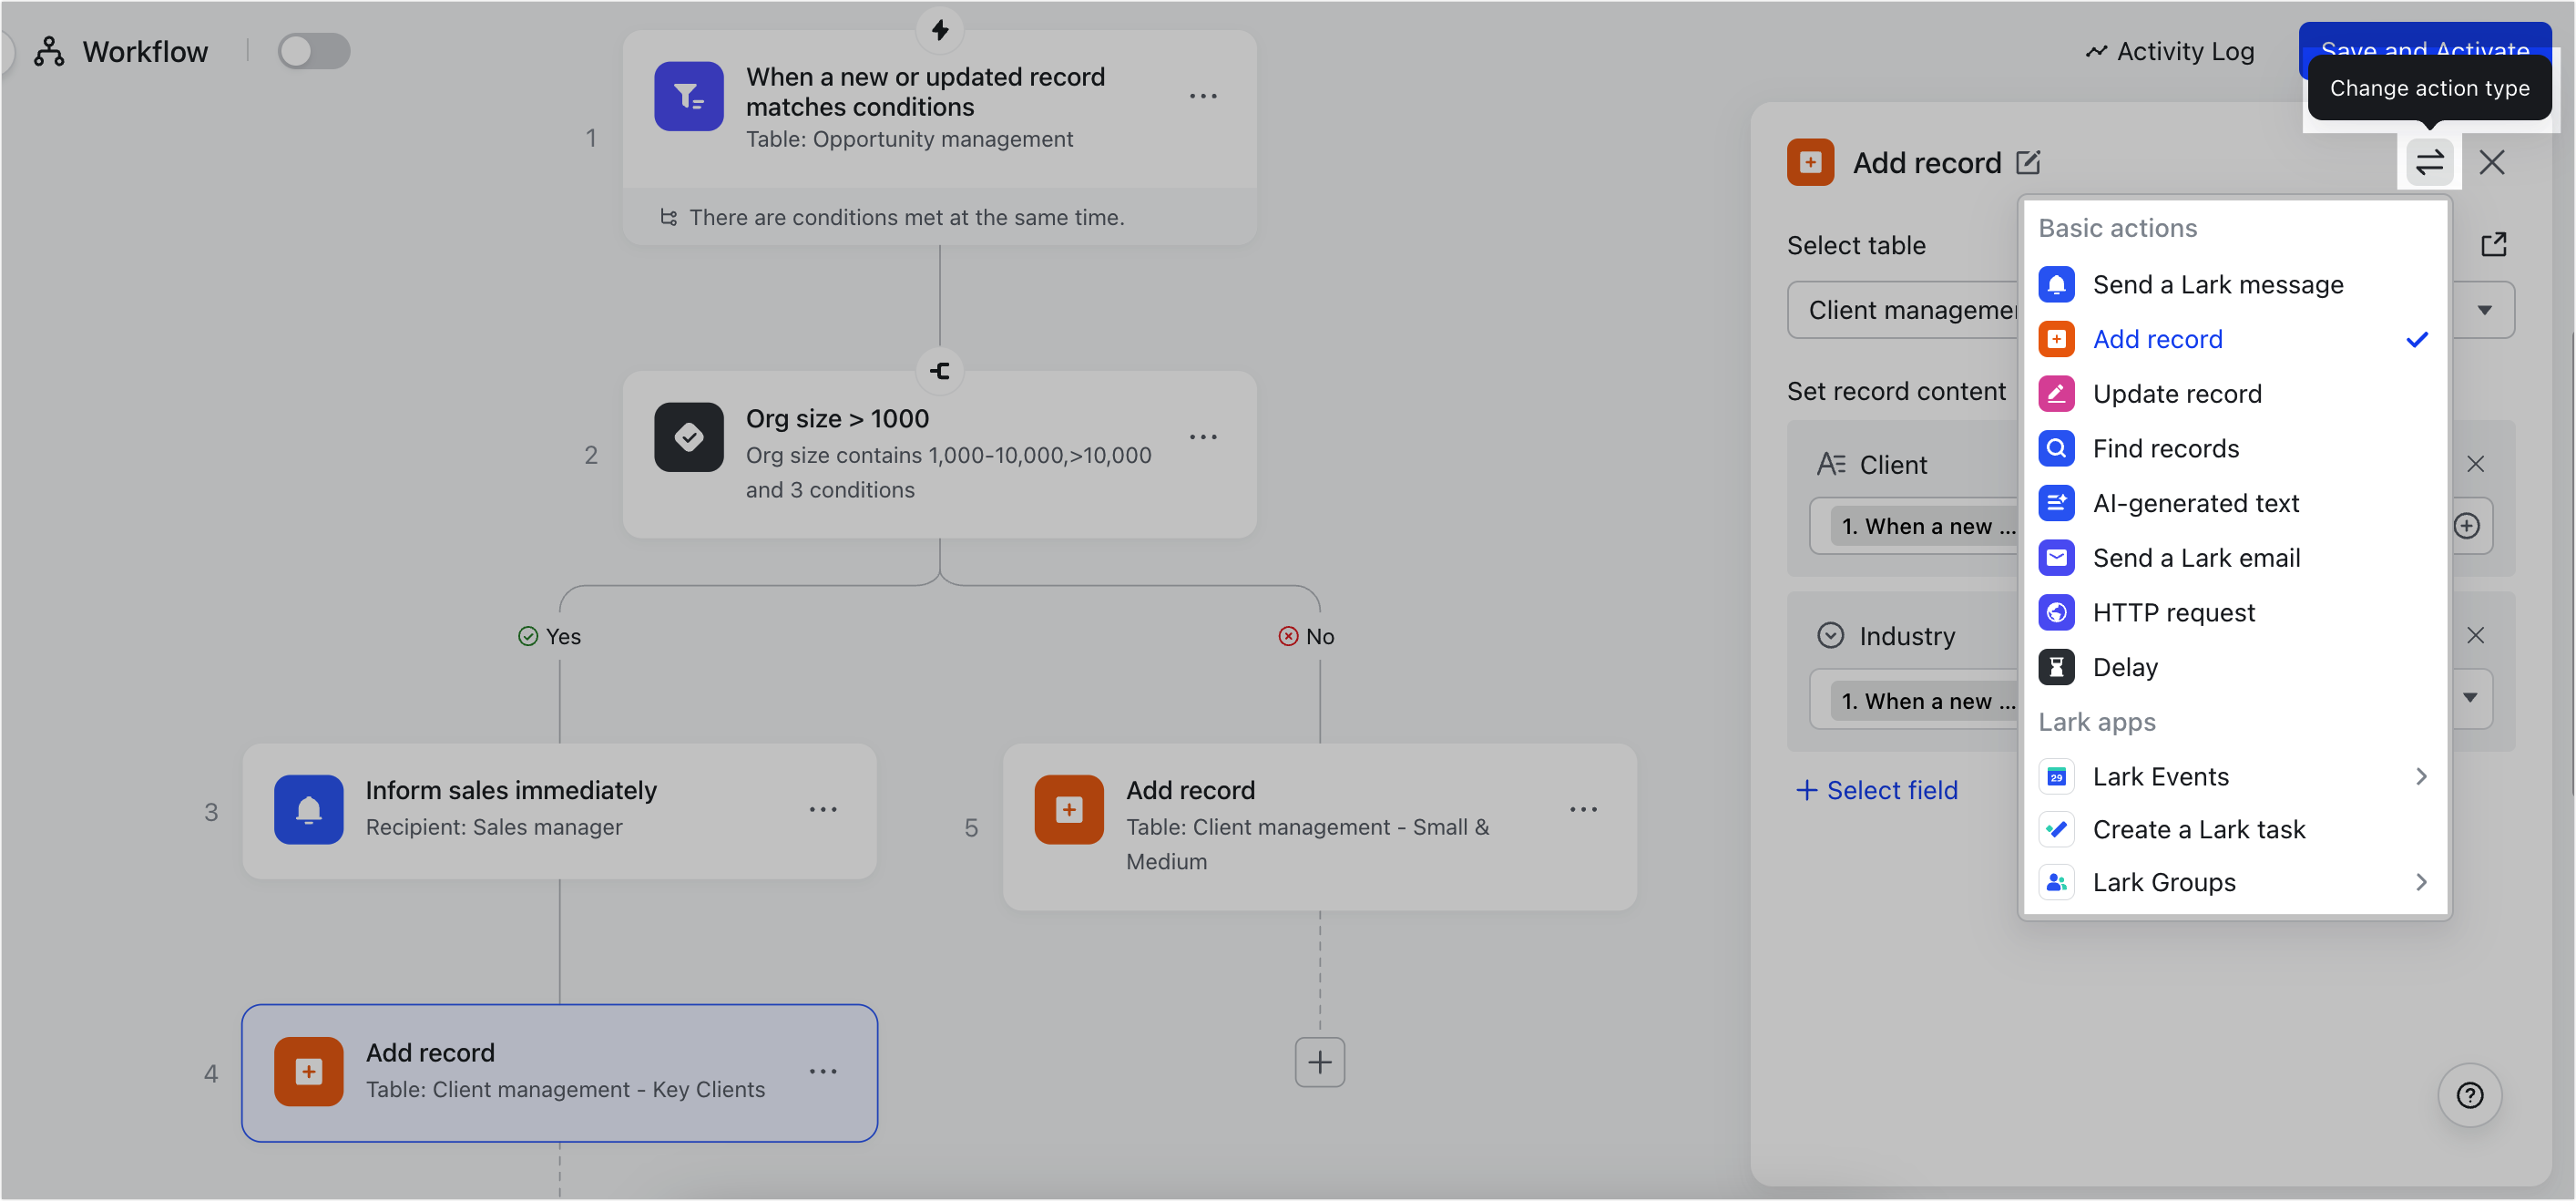This screenshot has width=2576, height=1201.
Task: Choose Send a Lark email action
Action: point(2235,558)
